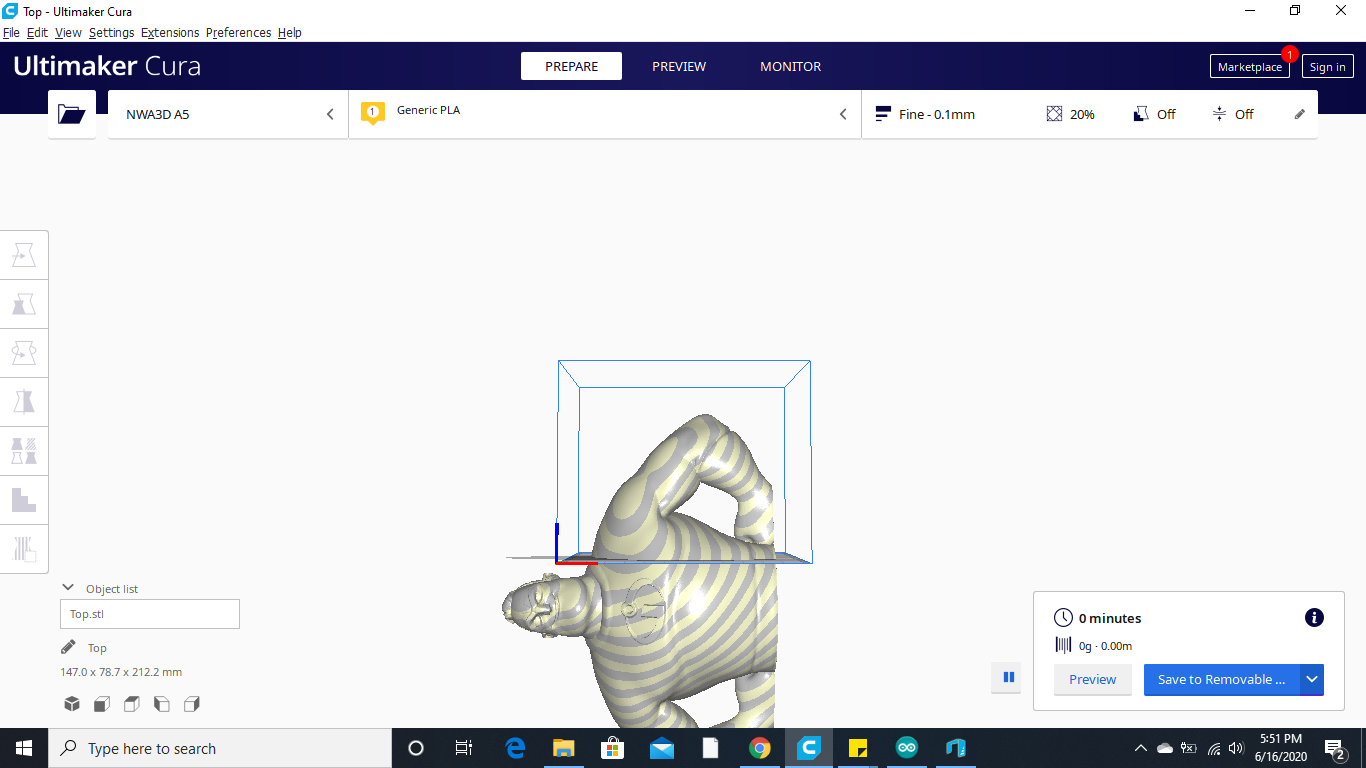Open the Marketplace
1366x768 pixels.
(1249, 66)
